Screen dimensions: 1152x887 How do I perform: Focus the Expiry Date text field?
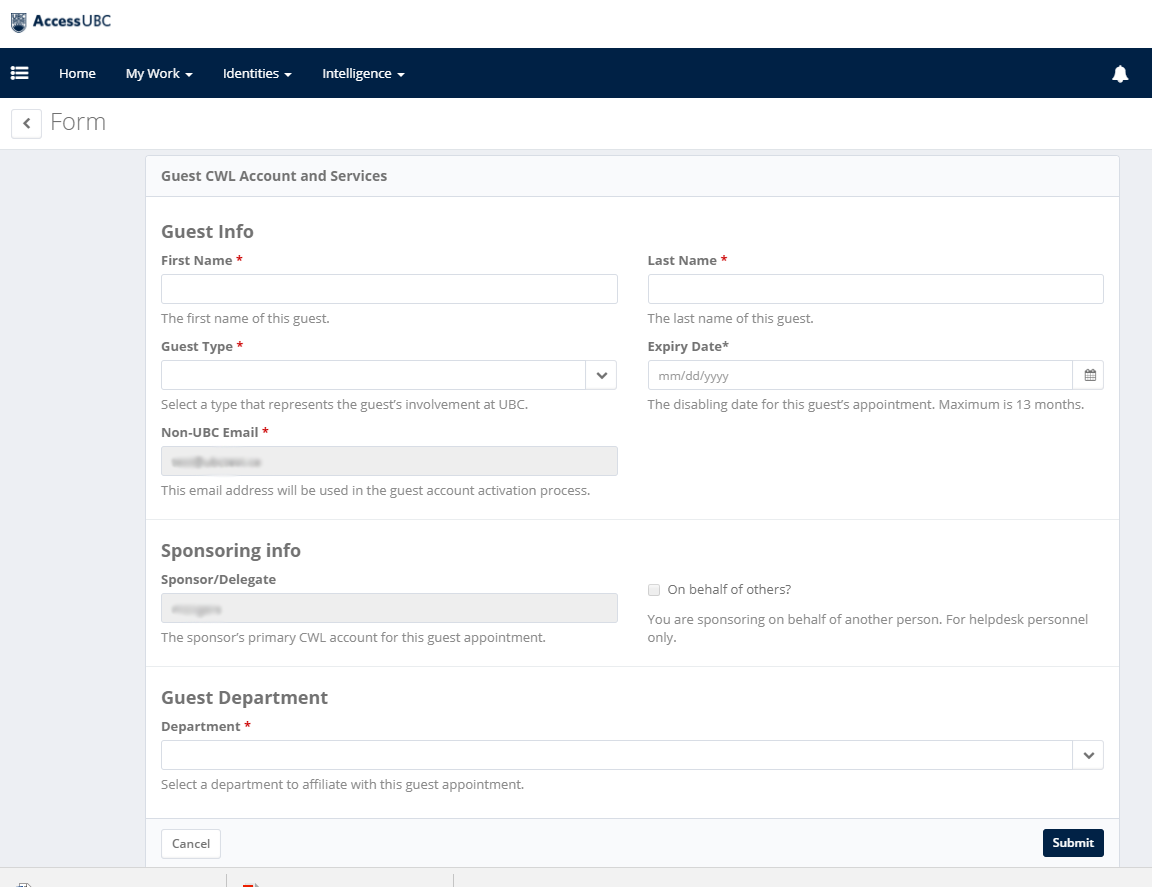pos(860,376)
